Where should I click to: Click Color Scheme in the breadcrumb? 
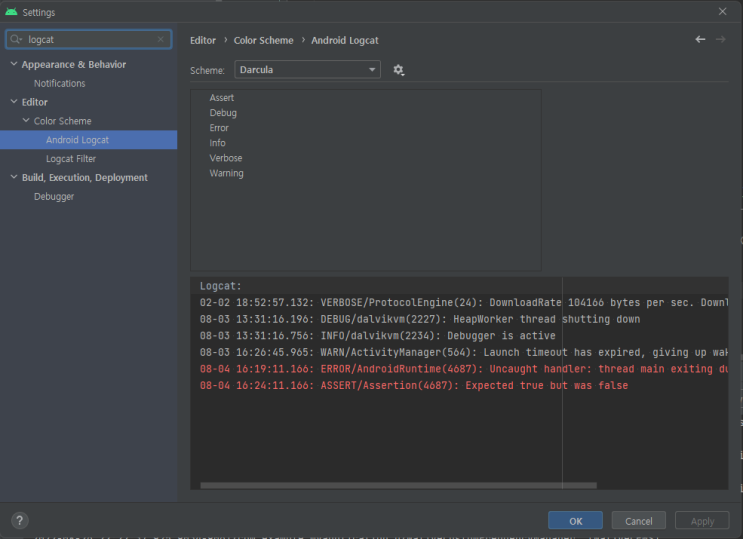pyautogui.click(x=263, y=40)
